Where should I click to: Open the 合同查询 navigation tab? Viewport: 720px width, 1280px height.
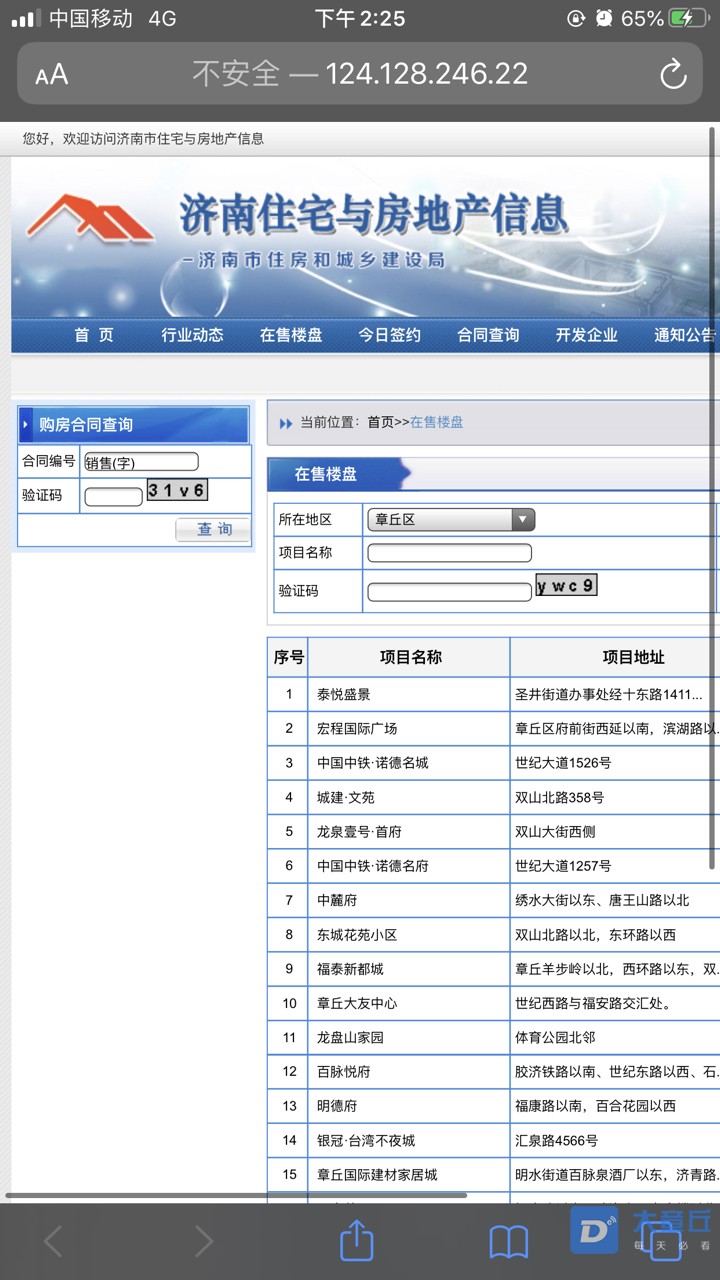488,335
